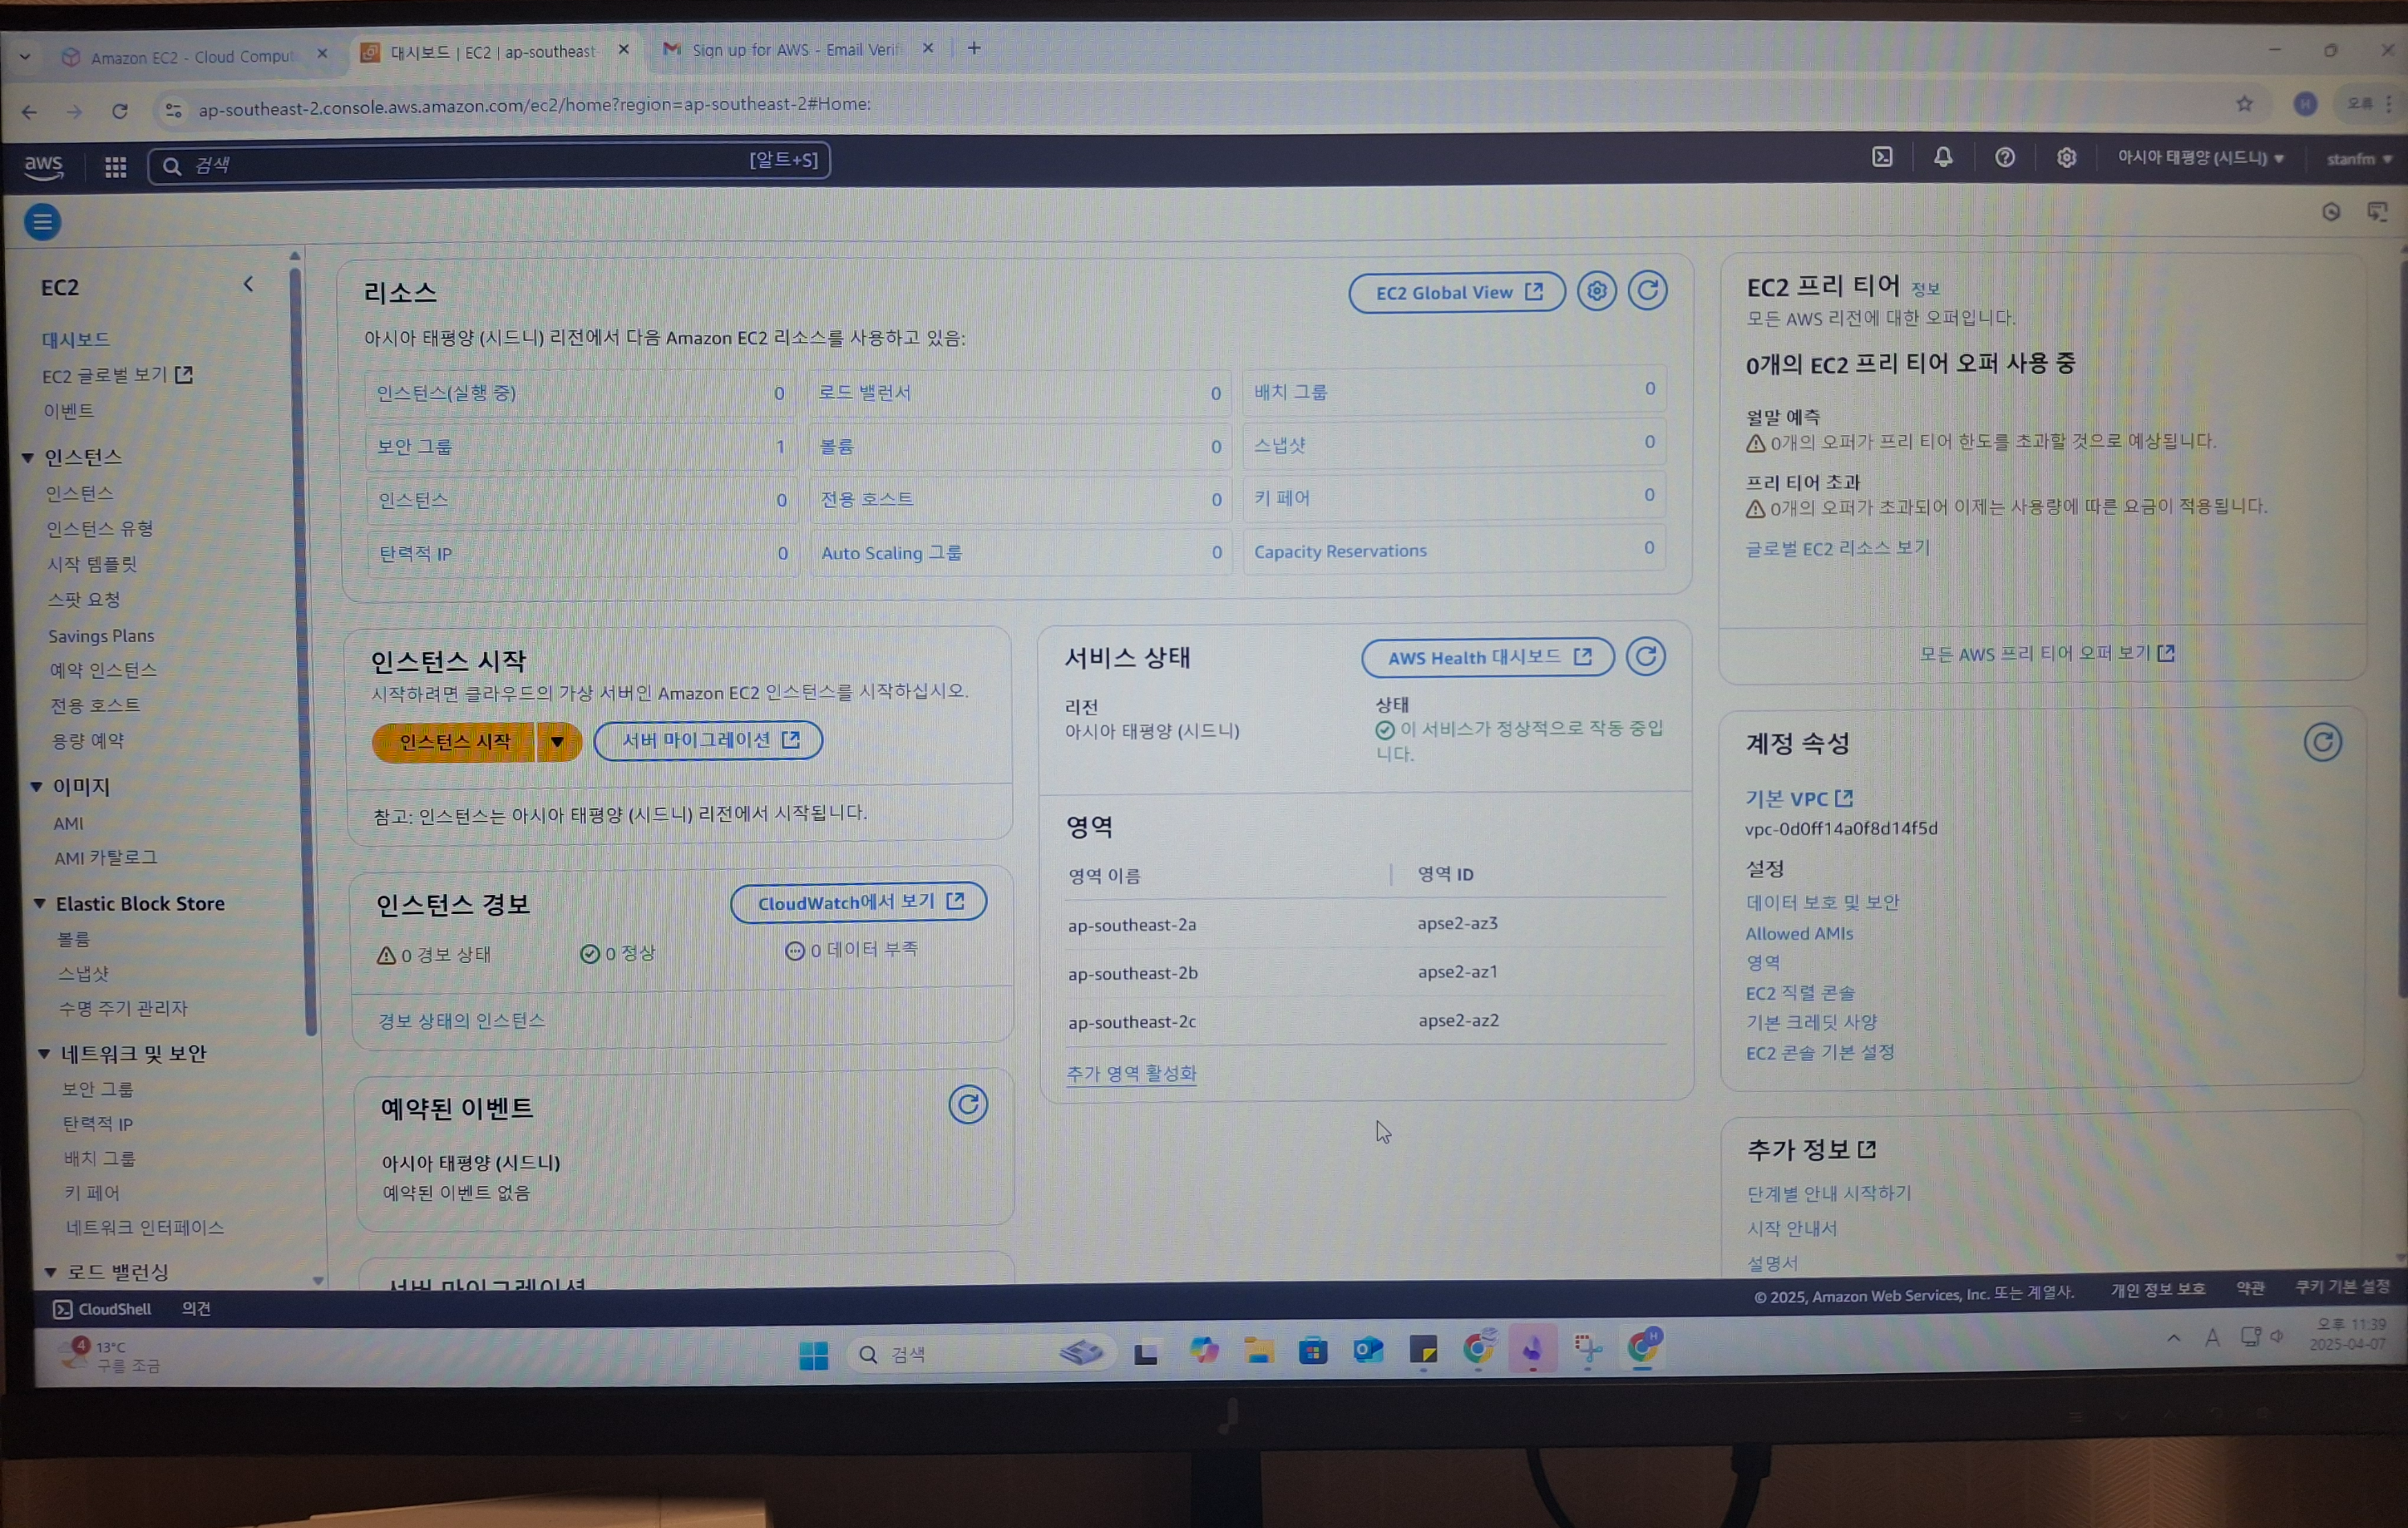This screenshot has height=1528, width=2408.
Task: Refresh the service status panel
Action: pos(1645,657)
